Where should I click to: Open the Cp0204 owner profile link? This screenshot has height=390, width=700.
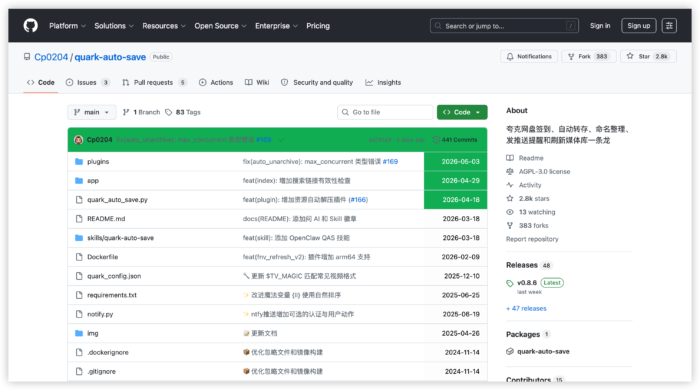pyautogui.click(x=51, y=57)
